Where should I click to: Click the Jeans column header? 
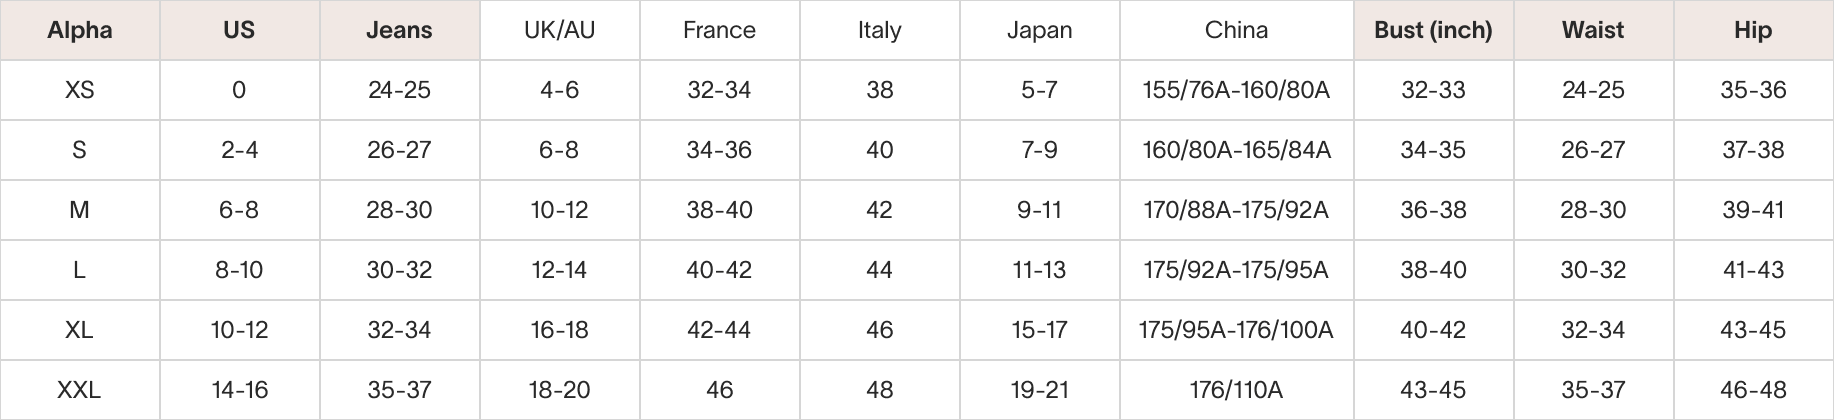[400, 30]
